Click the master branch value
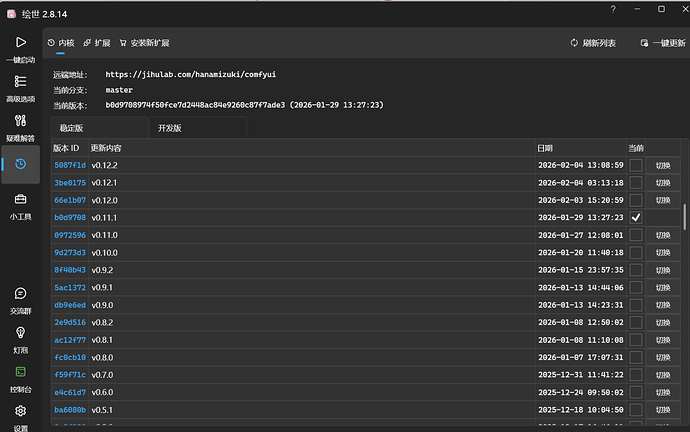This screenshot has height=432, width=690. (x=119, y=90)
